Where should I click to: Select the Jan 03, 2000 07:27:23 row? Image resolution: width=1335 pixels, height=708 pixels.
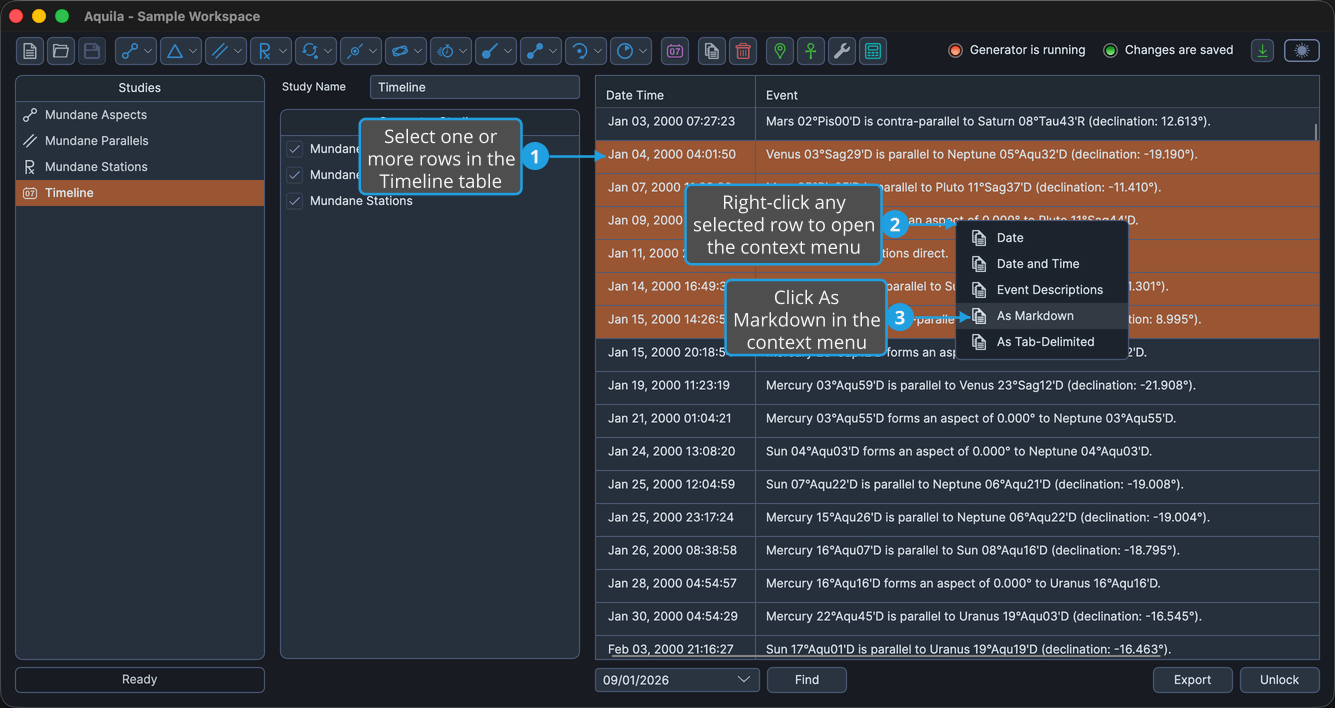pyautogui.click(x=957, y=122)
